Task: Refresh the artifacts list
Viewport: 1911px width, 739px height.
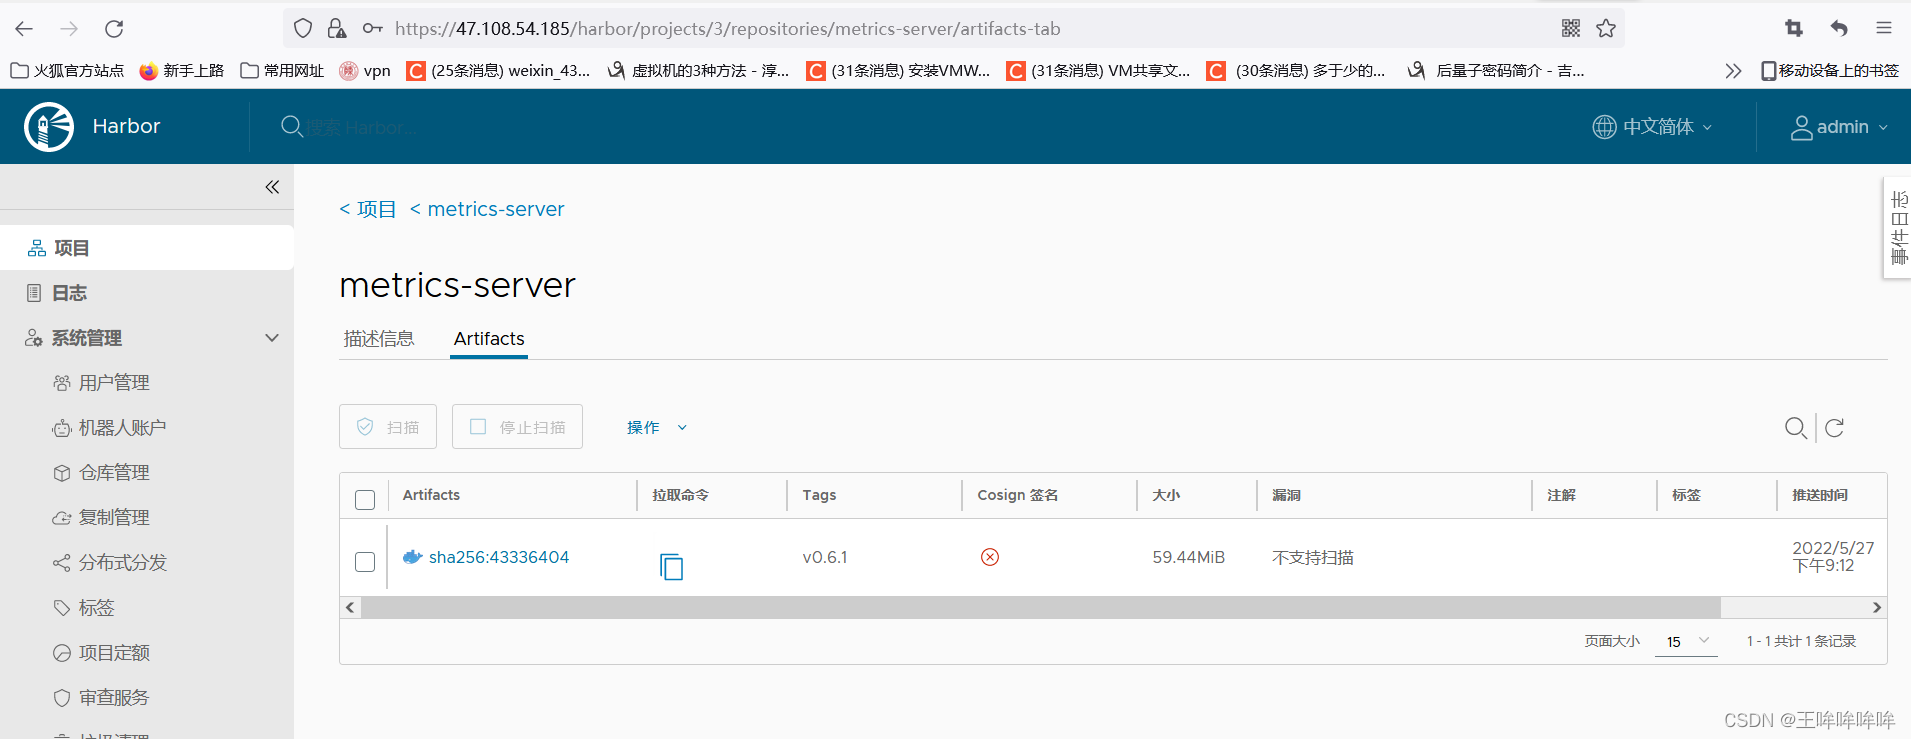Action: point(1834,428)
